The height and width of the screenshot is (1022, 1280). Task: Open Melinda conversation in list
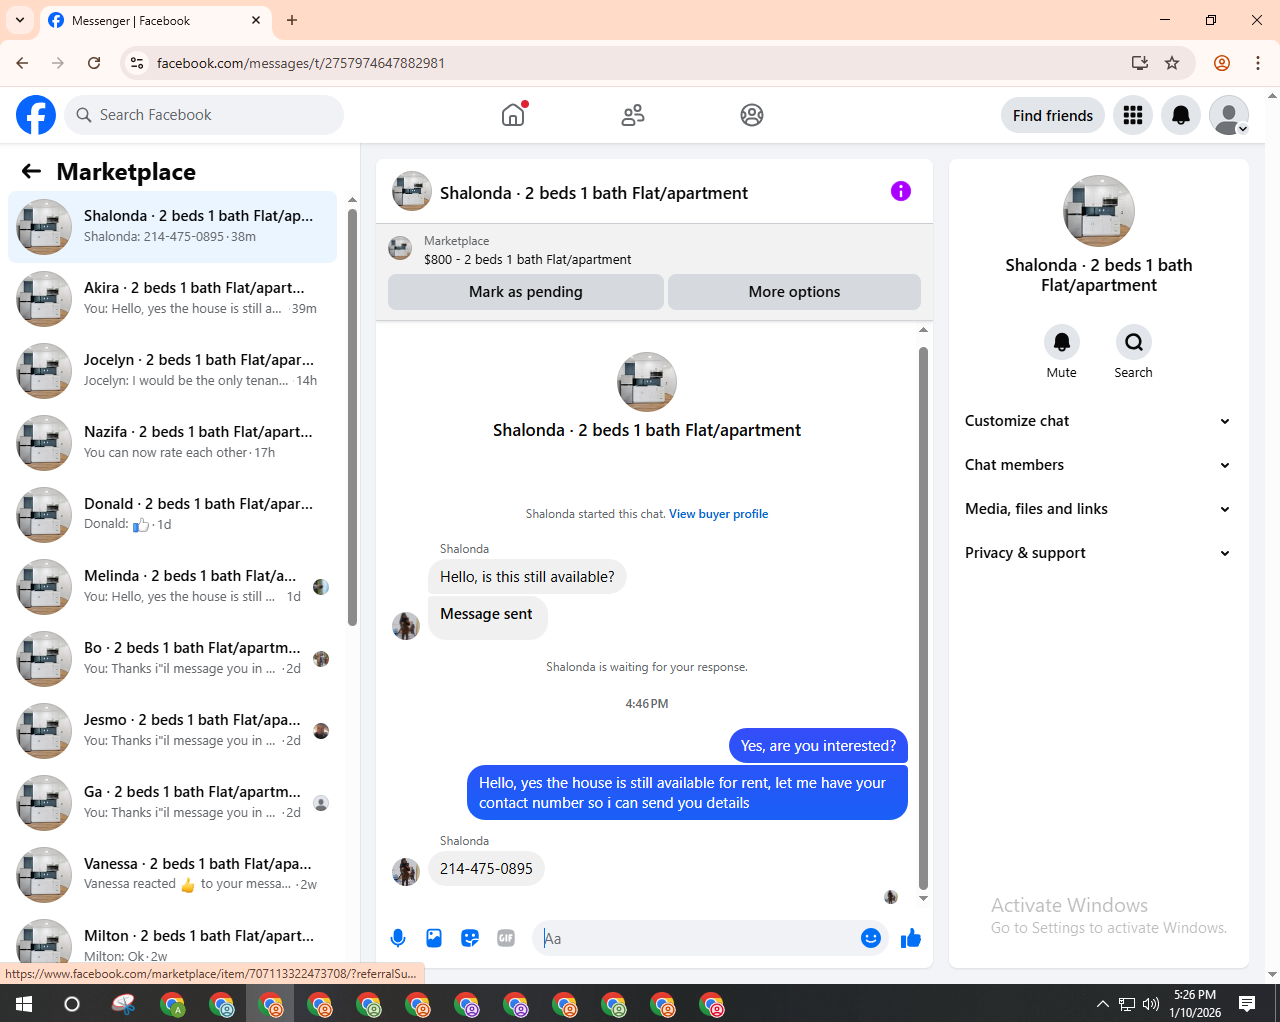pos(172,587)
